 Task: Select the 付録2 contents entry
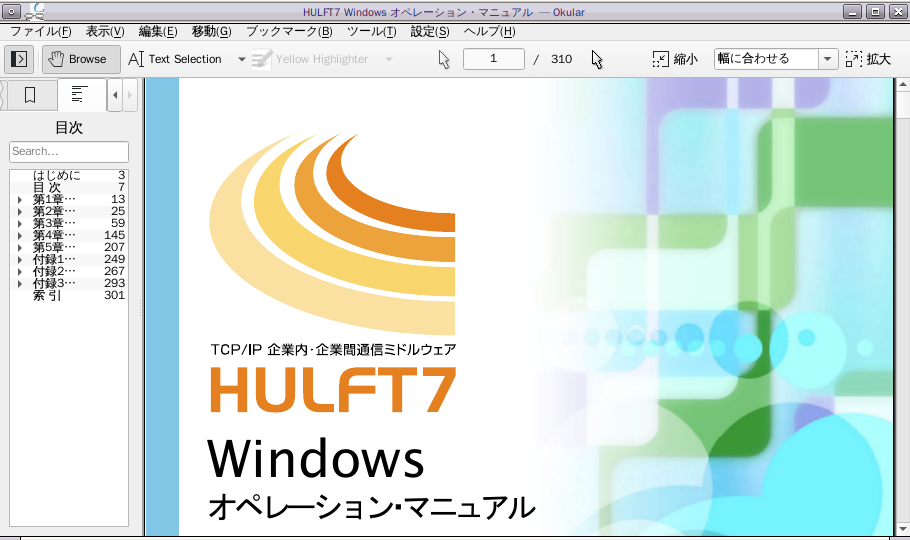[x=54, y=271]
